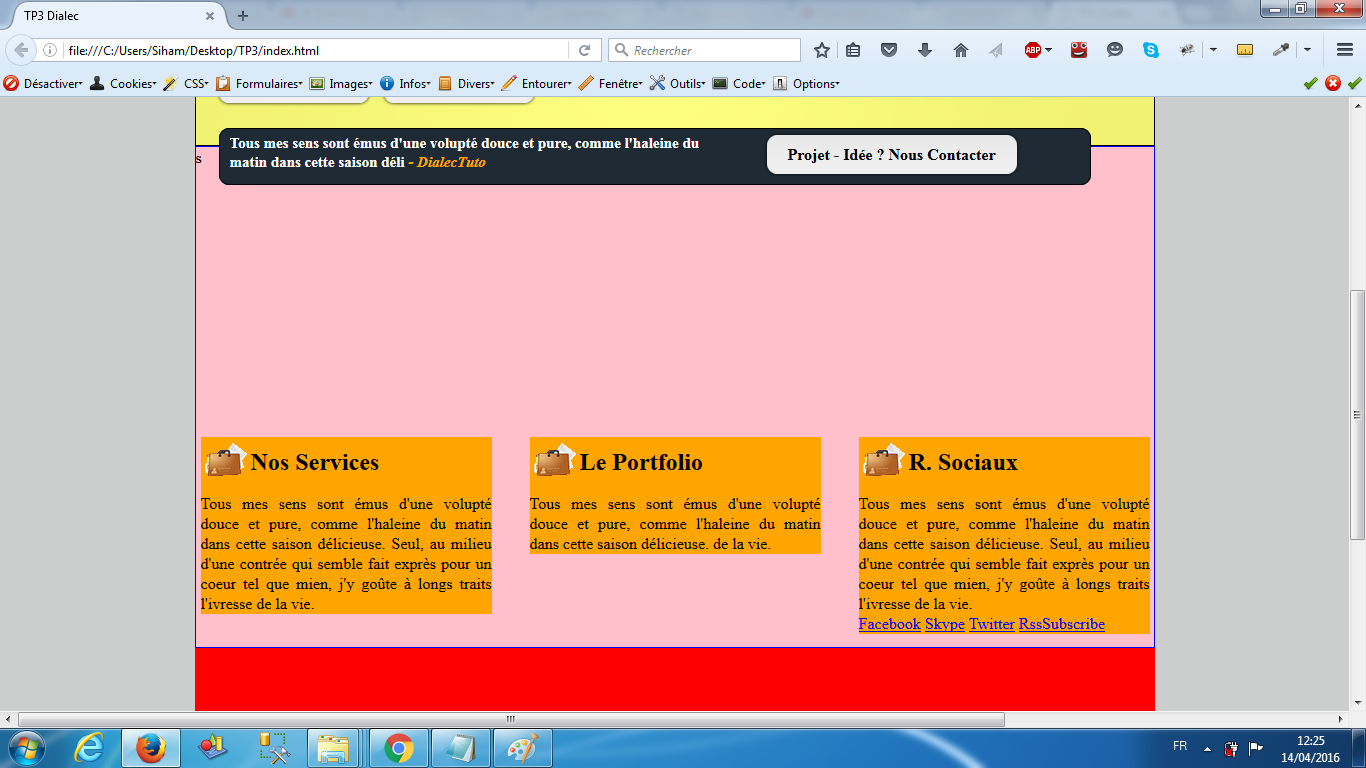Screen dimensions: 1366x768
Task: Reload the page with the refresh button
Action: coord(584,50)
